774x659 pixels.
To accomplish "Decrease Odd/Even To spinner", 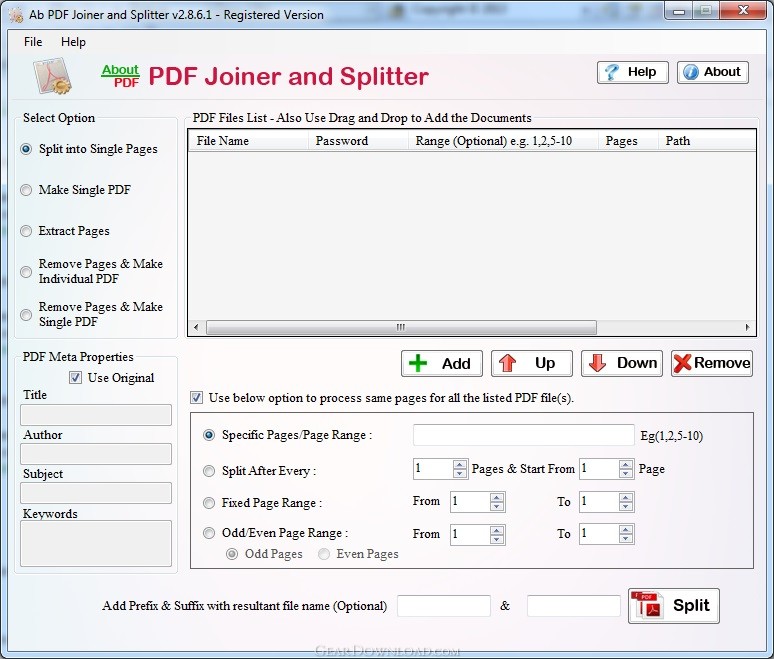I will tap(626, 539).
